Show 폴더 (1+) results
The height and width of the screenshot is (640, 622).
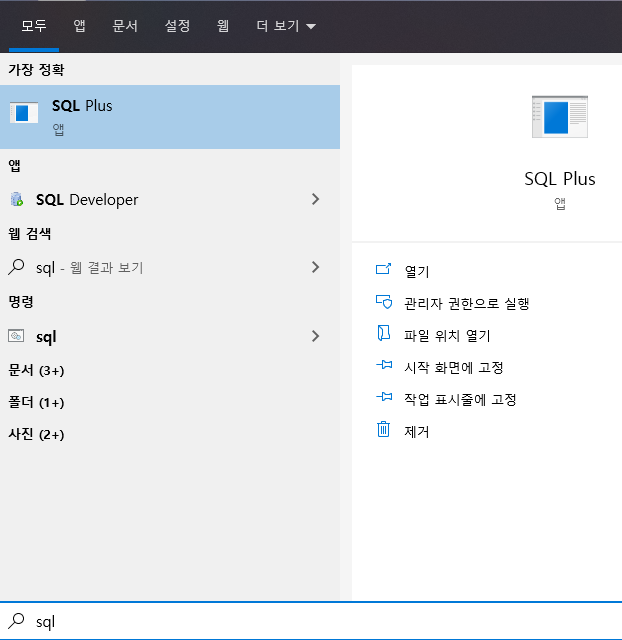(36, 402)
